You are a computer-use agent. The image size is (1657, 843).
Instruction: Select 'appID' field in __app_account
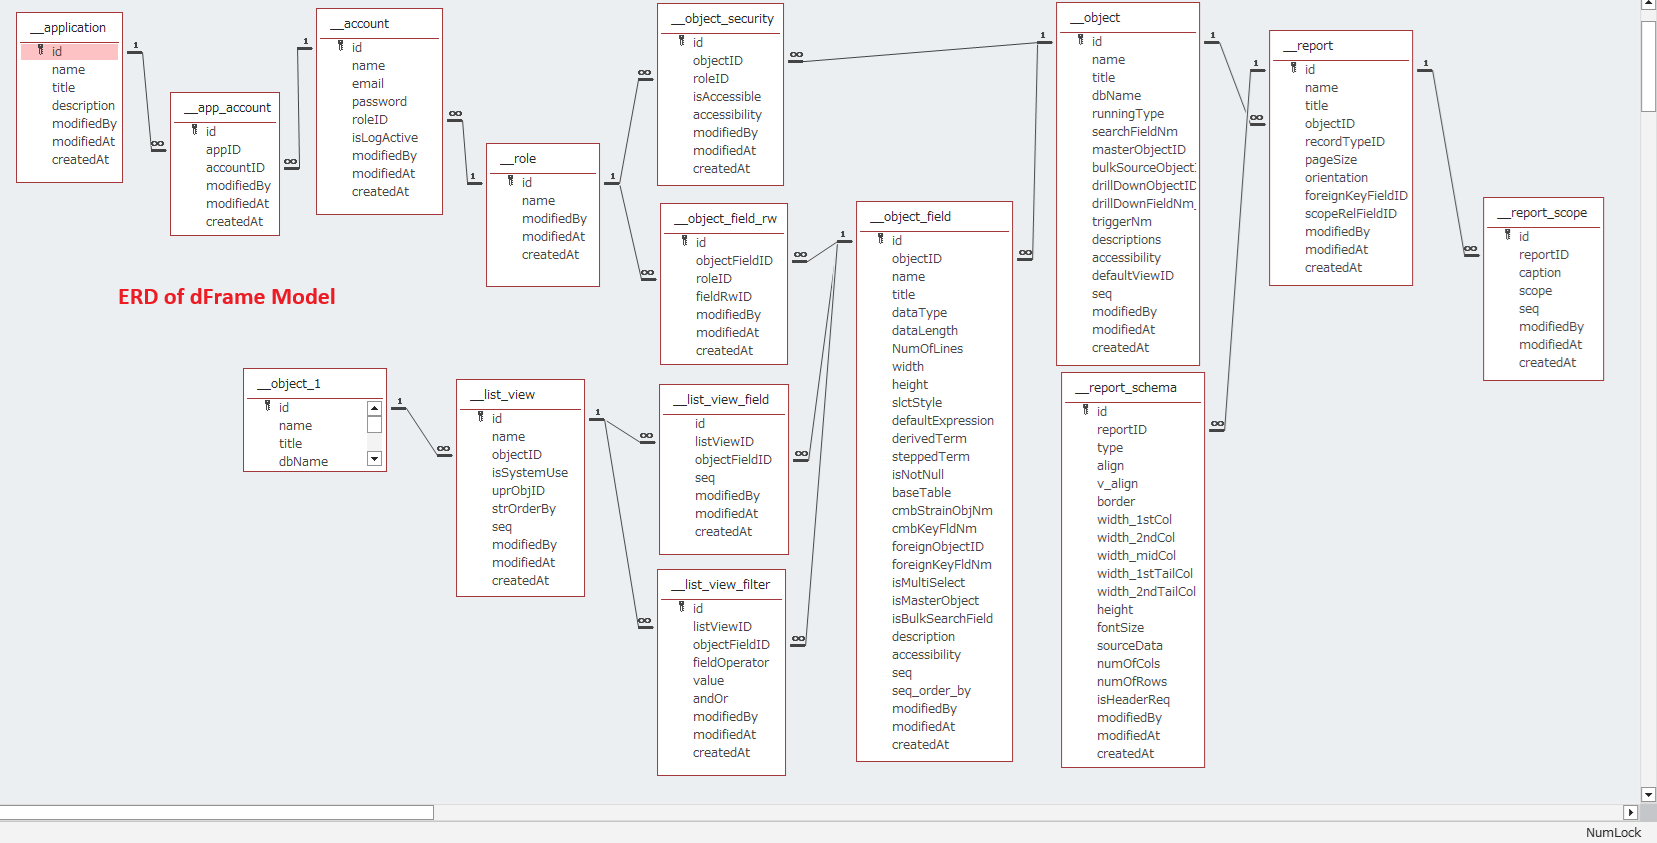[223, 149]
